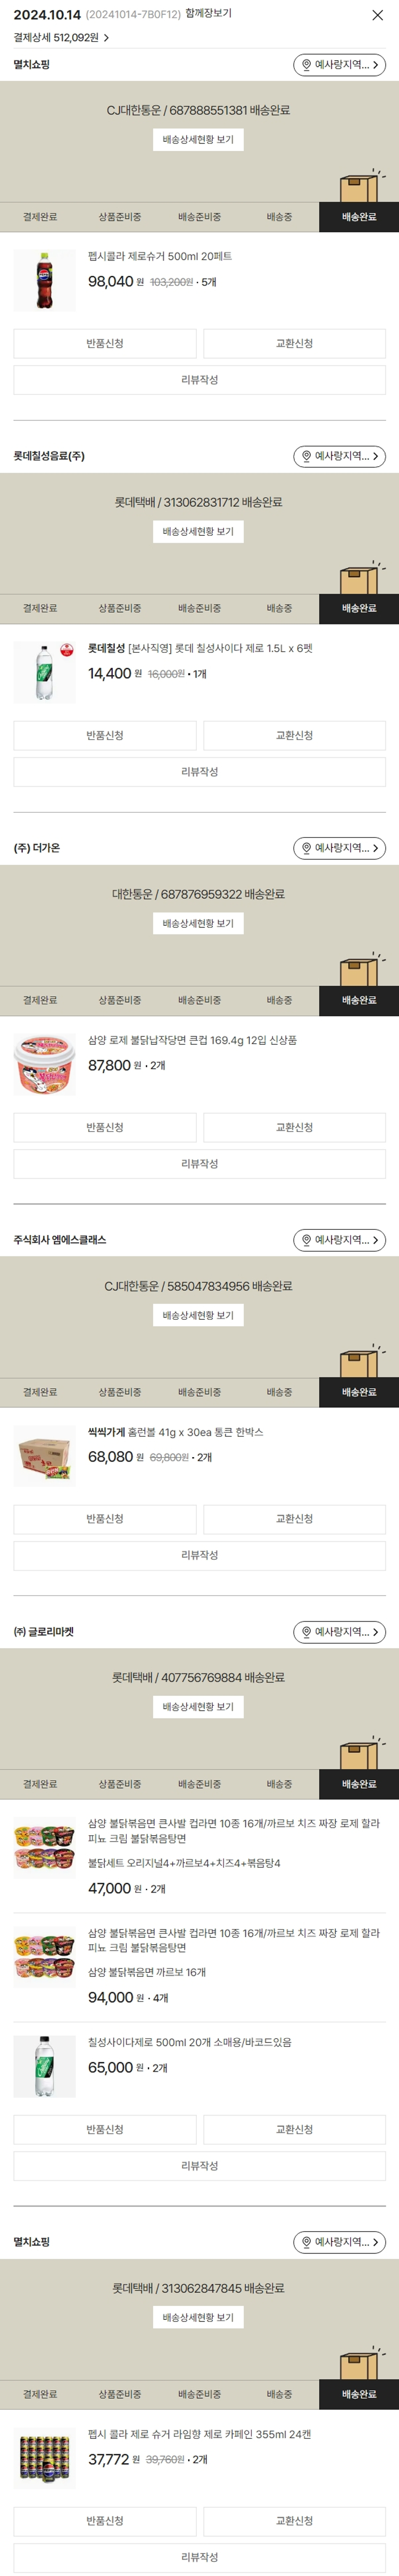Image resolution: width=399 pixels, height=2576 pixels.
Task: Open delivery area selector for 주식회사 엠에스클래스
Action: [x=339, y=1240]
